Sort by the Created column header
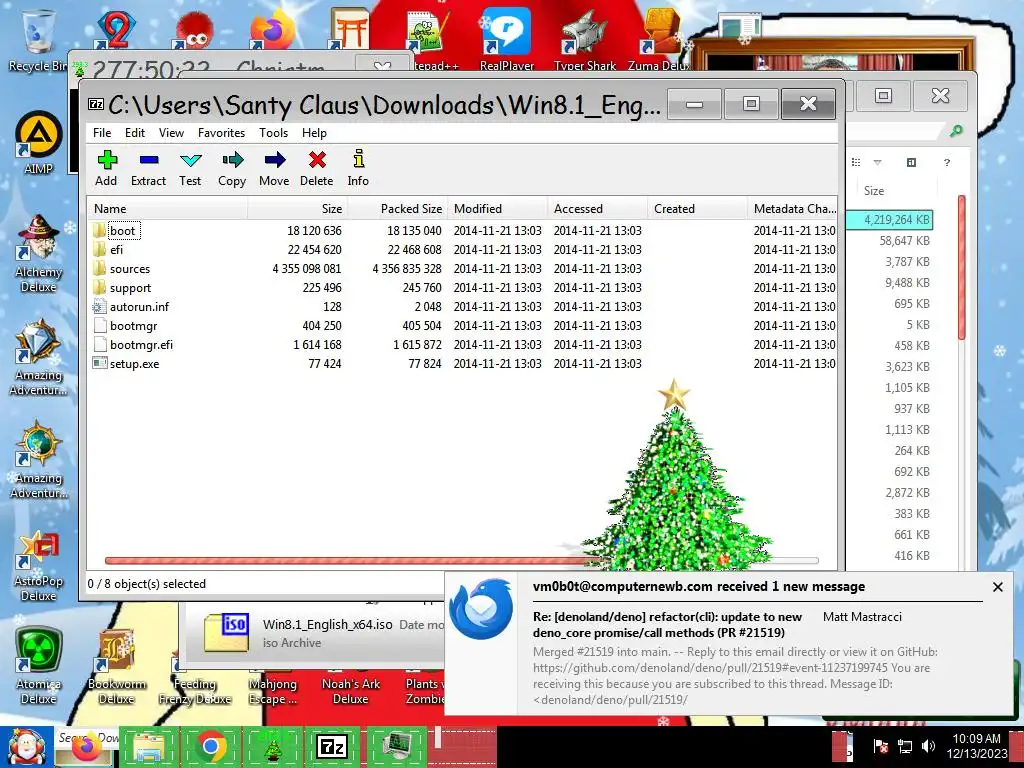Screen dimensions: 1024x768 click(x=697, y=209)
